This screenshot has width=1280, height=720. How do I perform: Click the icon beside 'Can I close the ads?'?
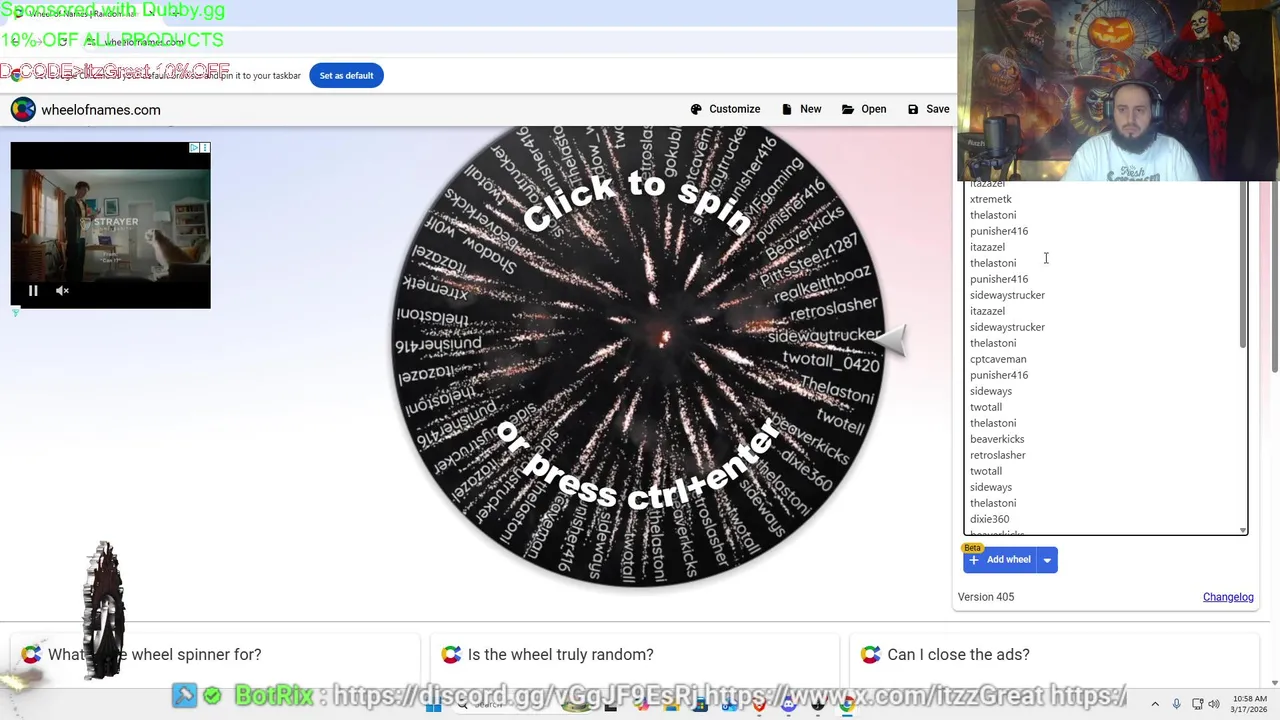[x=871, y=654]
